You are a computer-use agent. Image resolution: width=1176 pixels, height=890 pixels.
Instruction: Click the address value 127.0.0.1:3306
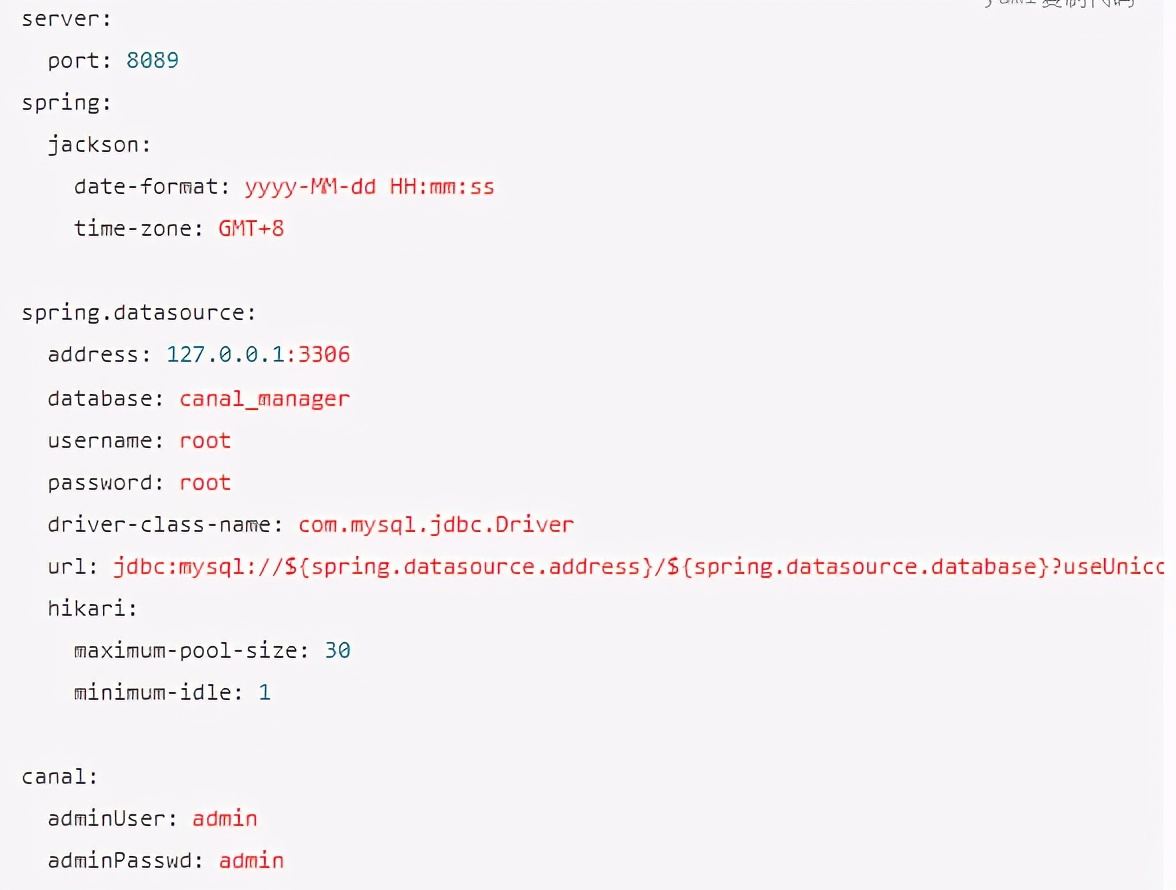(258, 355)
